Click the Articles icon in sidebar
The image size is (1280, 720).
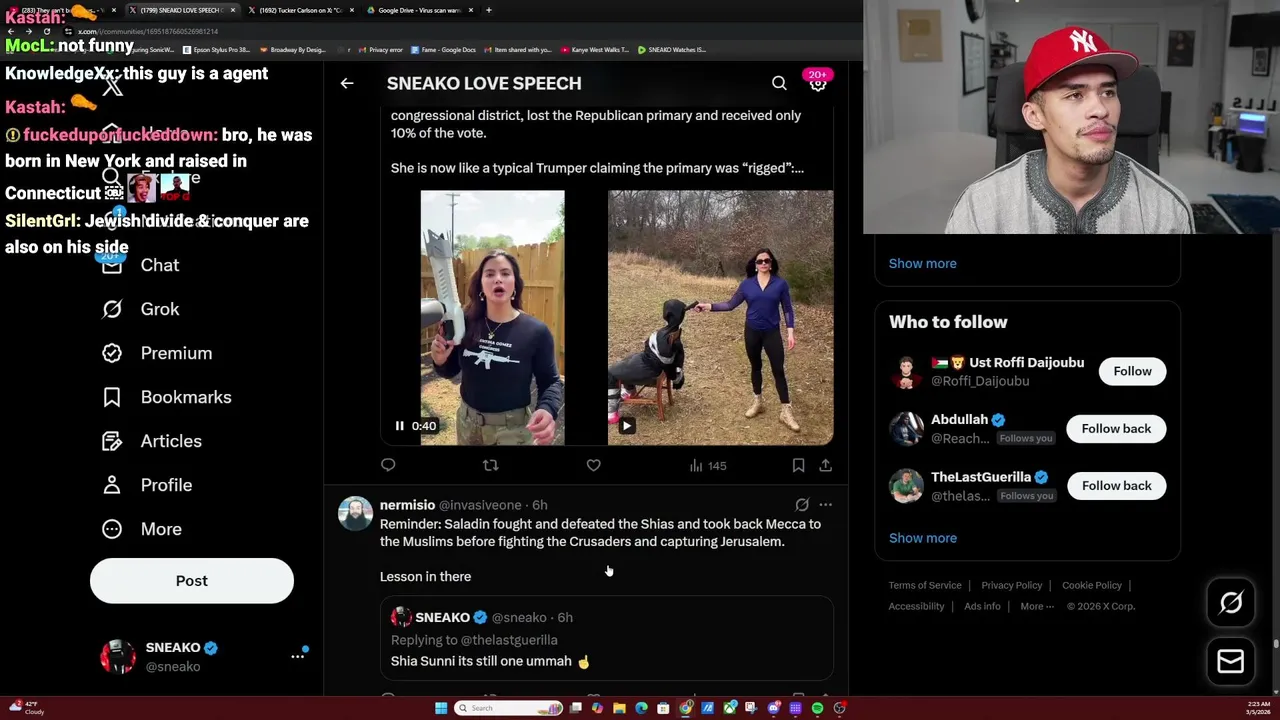(112, 441)
